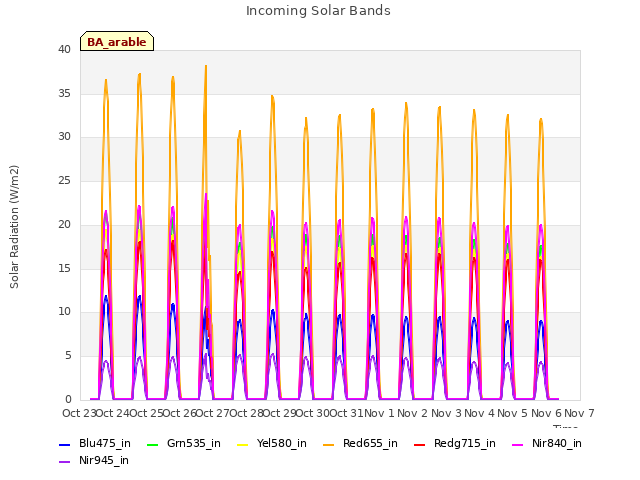Click the Oct 23 x-axis tick label
The image size is (640, 480).
(79, 414)
